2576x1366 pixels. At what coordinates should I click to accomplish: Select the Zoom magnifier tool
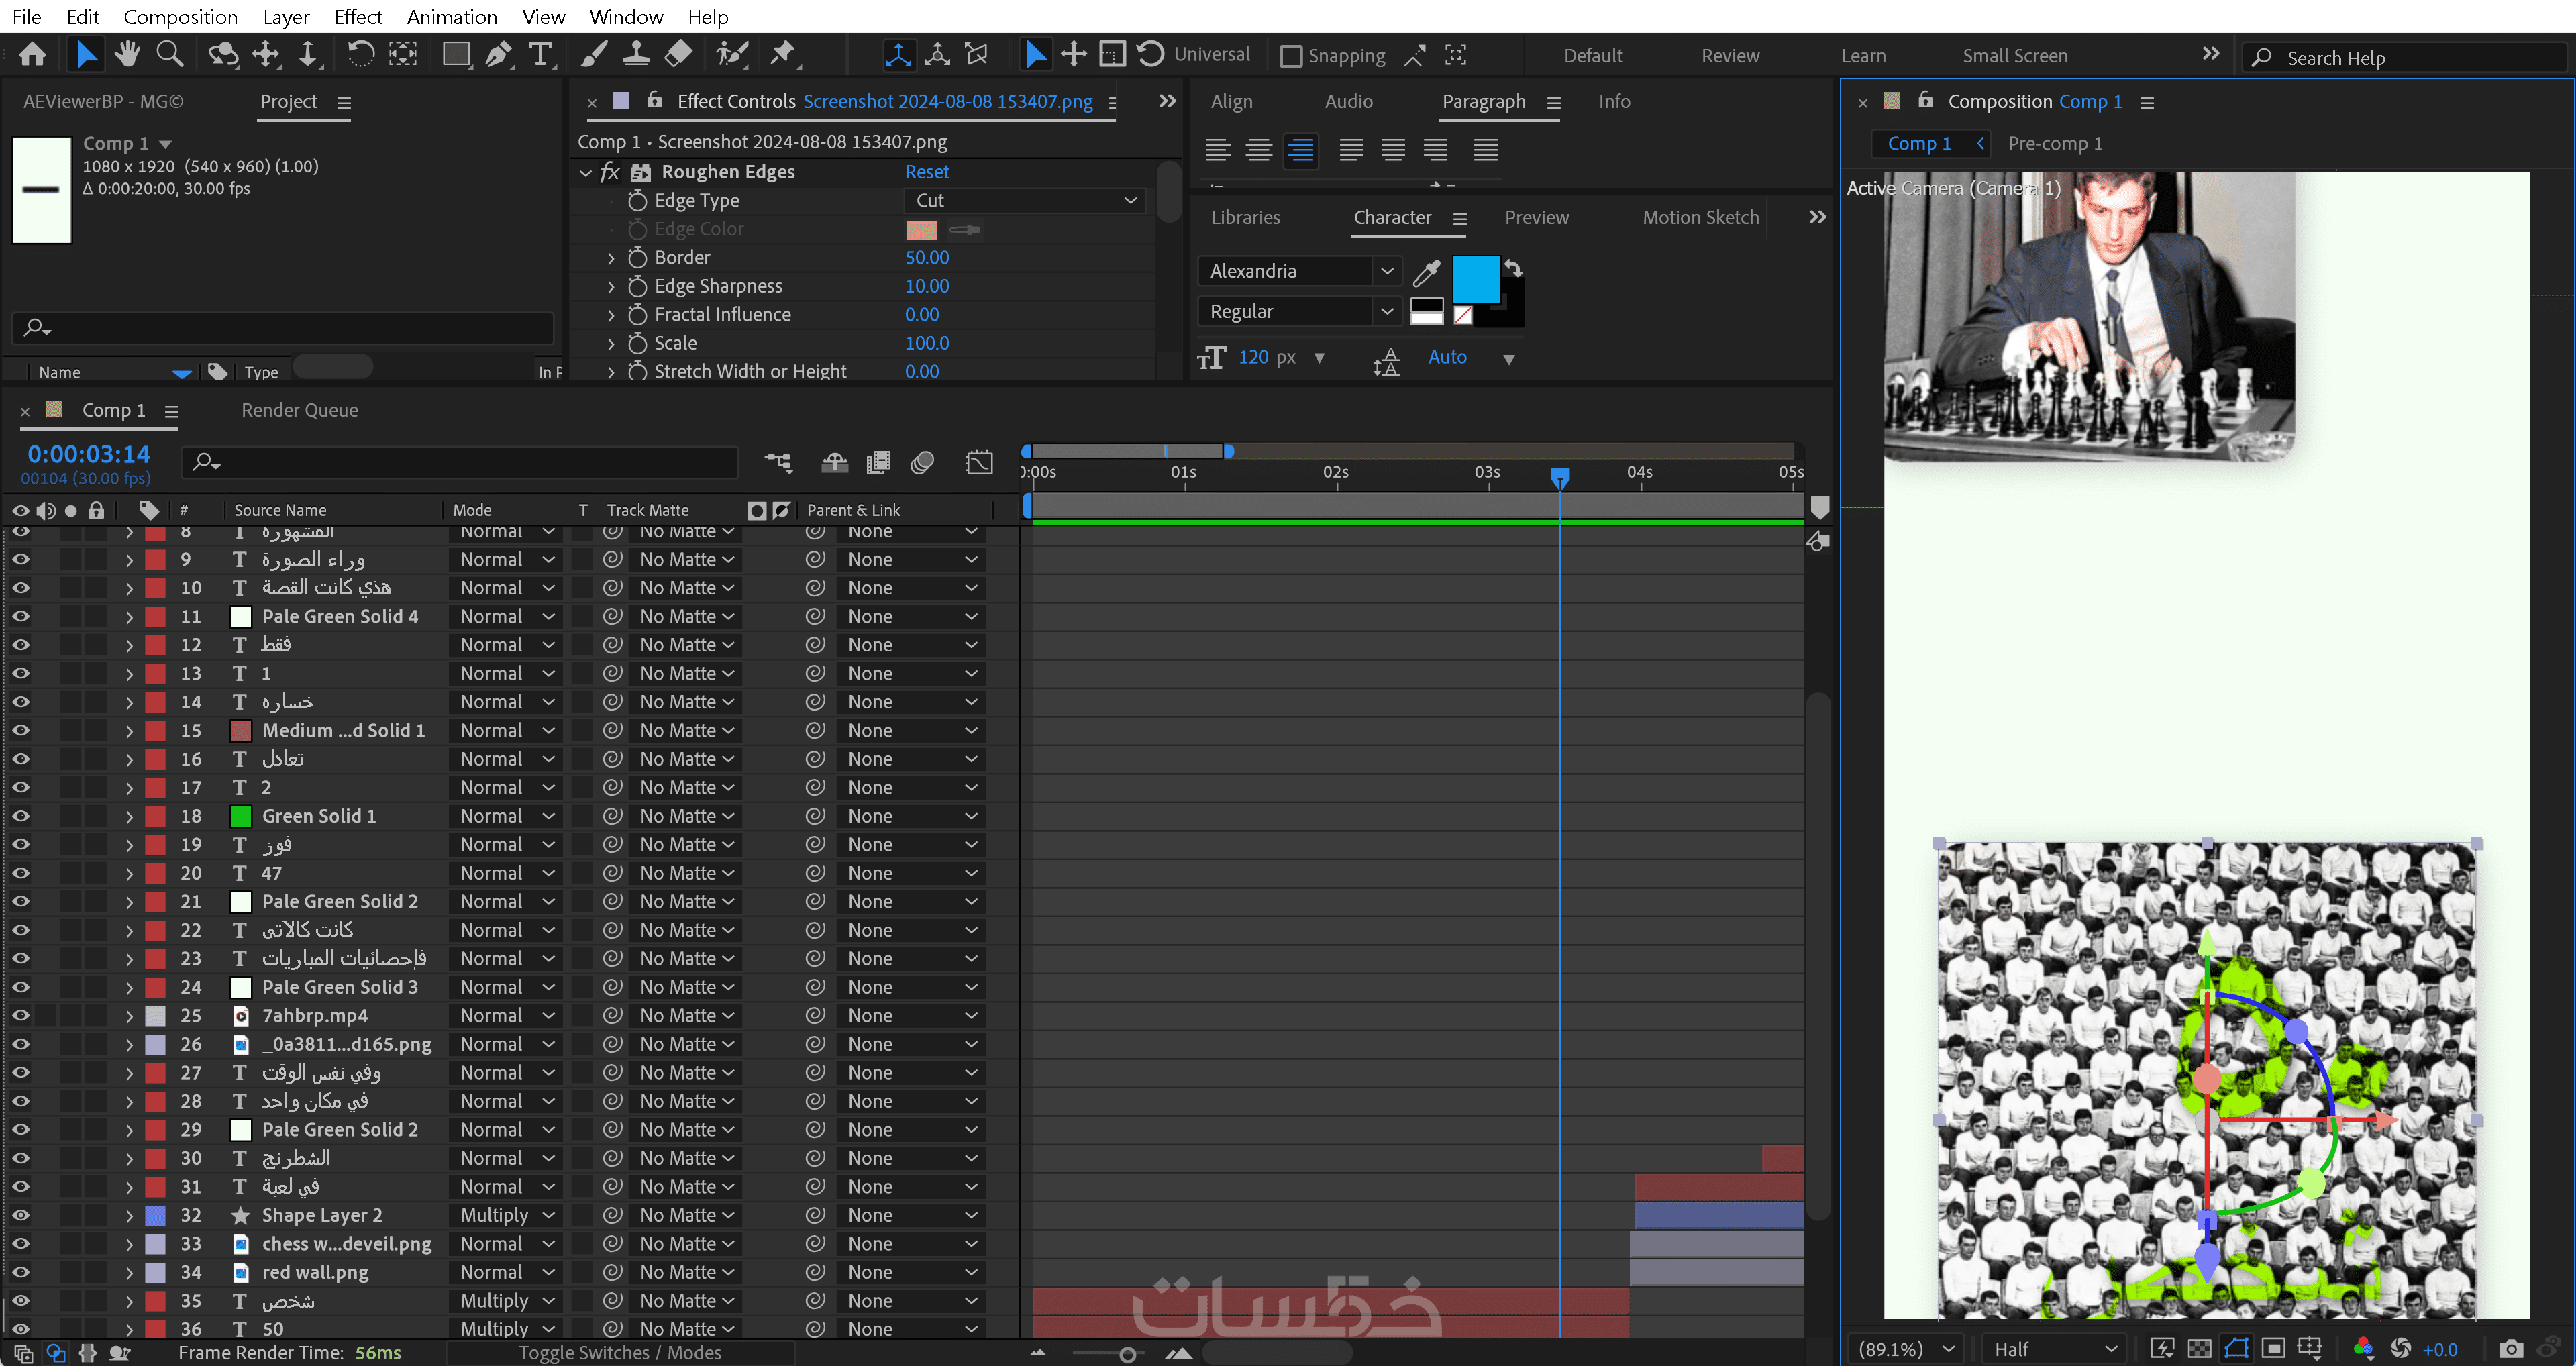click(169, 54)
